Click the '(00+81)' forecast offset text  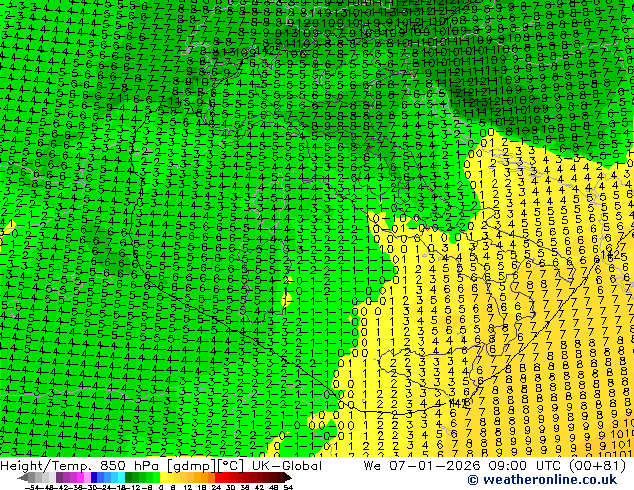click(x=597, y=466)
